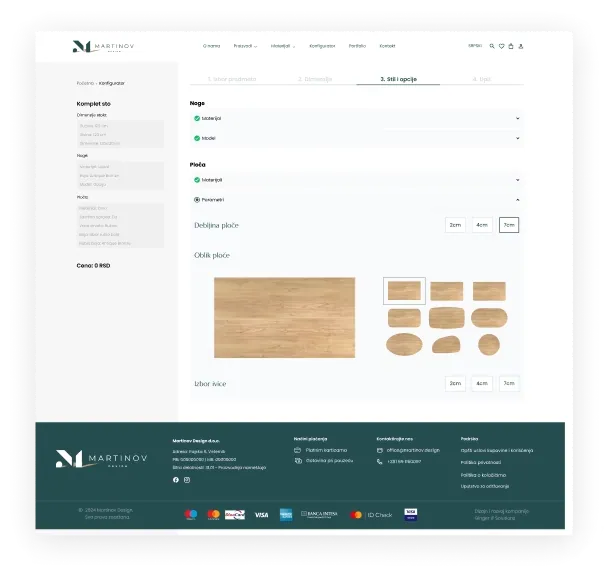Click the card payment icon in the footer

pos(298,450)
